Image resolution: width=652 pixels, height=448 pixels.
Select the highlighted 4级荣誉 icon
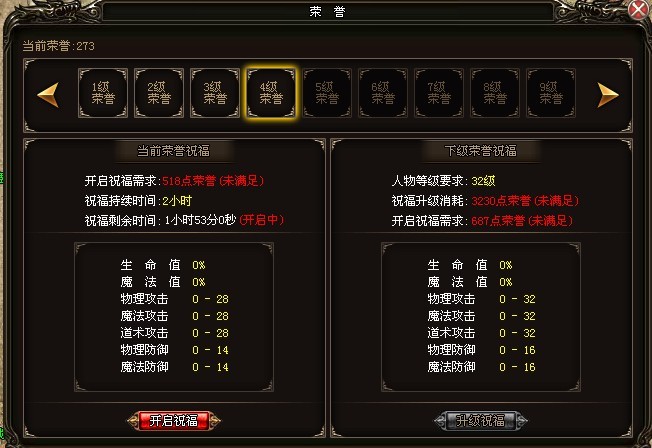(271, 93)
